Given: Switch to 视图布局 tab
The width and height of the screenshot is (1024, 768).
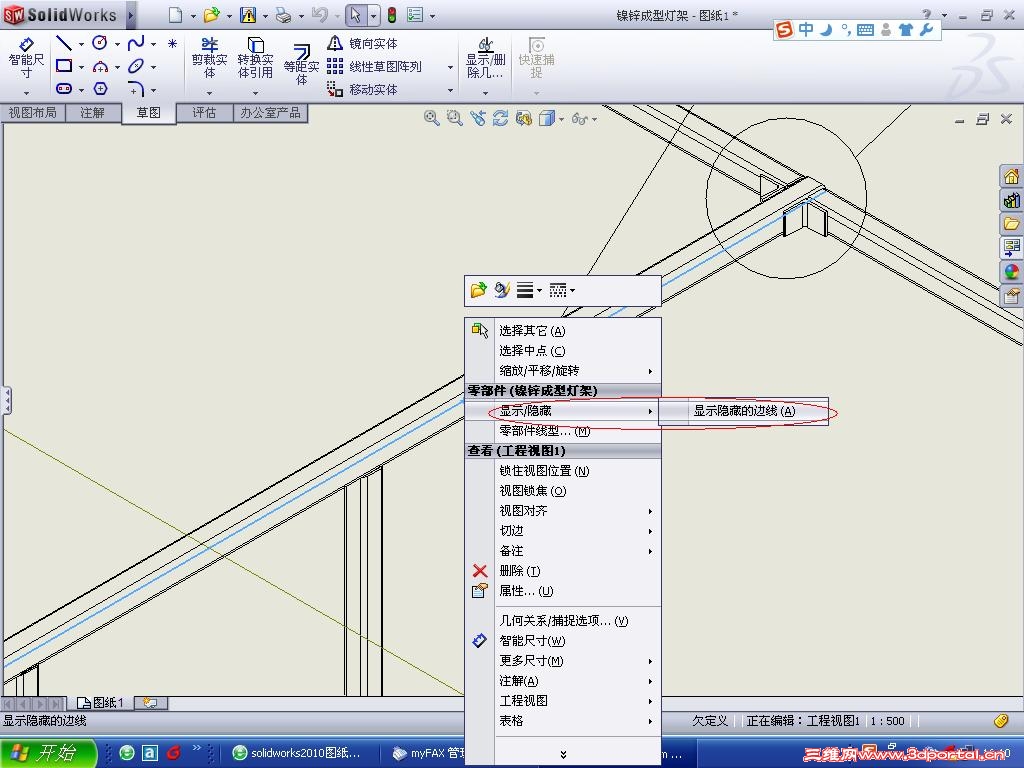Looking at the screenshot, I should 33,112.
